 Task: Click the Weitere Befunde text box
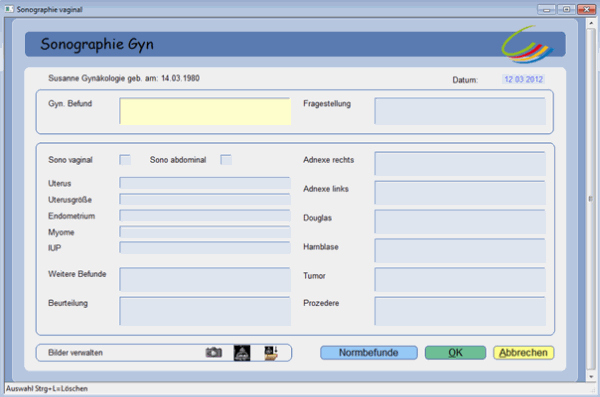click(x=205, y=280)
